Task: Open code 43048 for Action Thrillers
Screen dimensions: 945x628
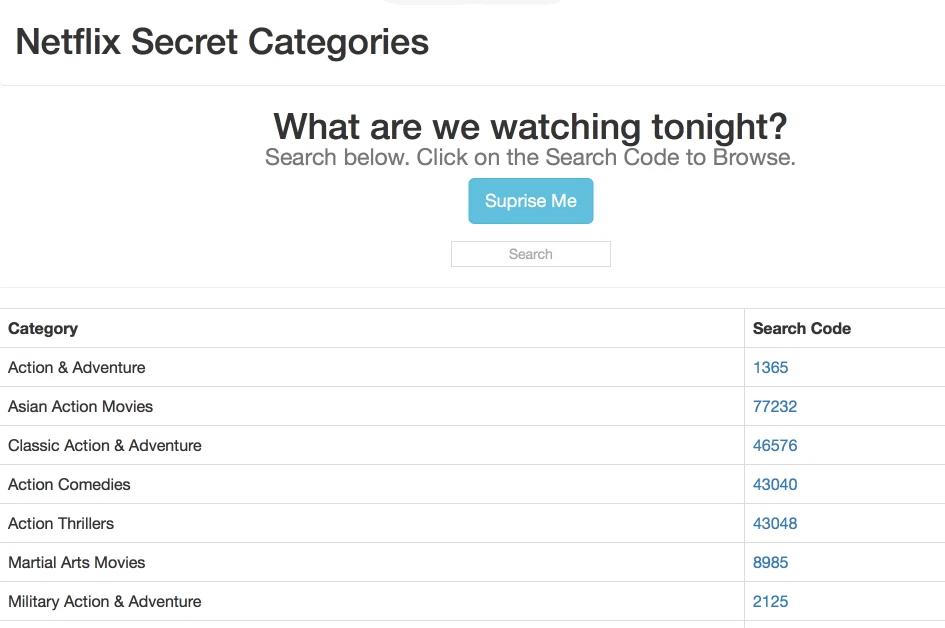Action: click(x=775, y=523)
